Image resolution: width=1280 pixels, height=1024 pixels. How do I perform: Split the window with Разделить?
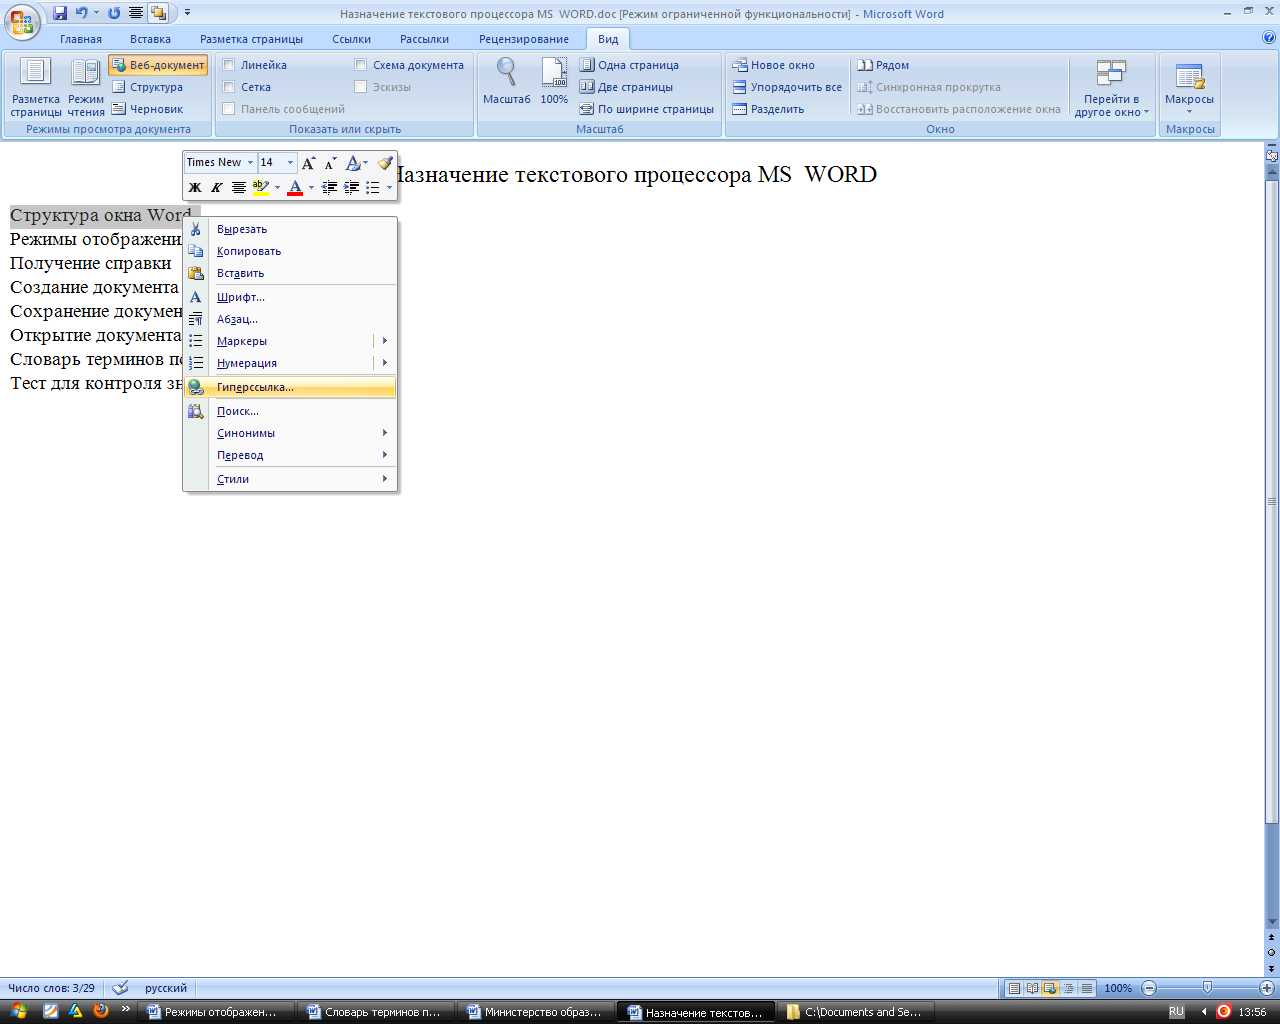pos(768,109)
